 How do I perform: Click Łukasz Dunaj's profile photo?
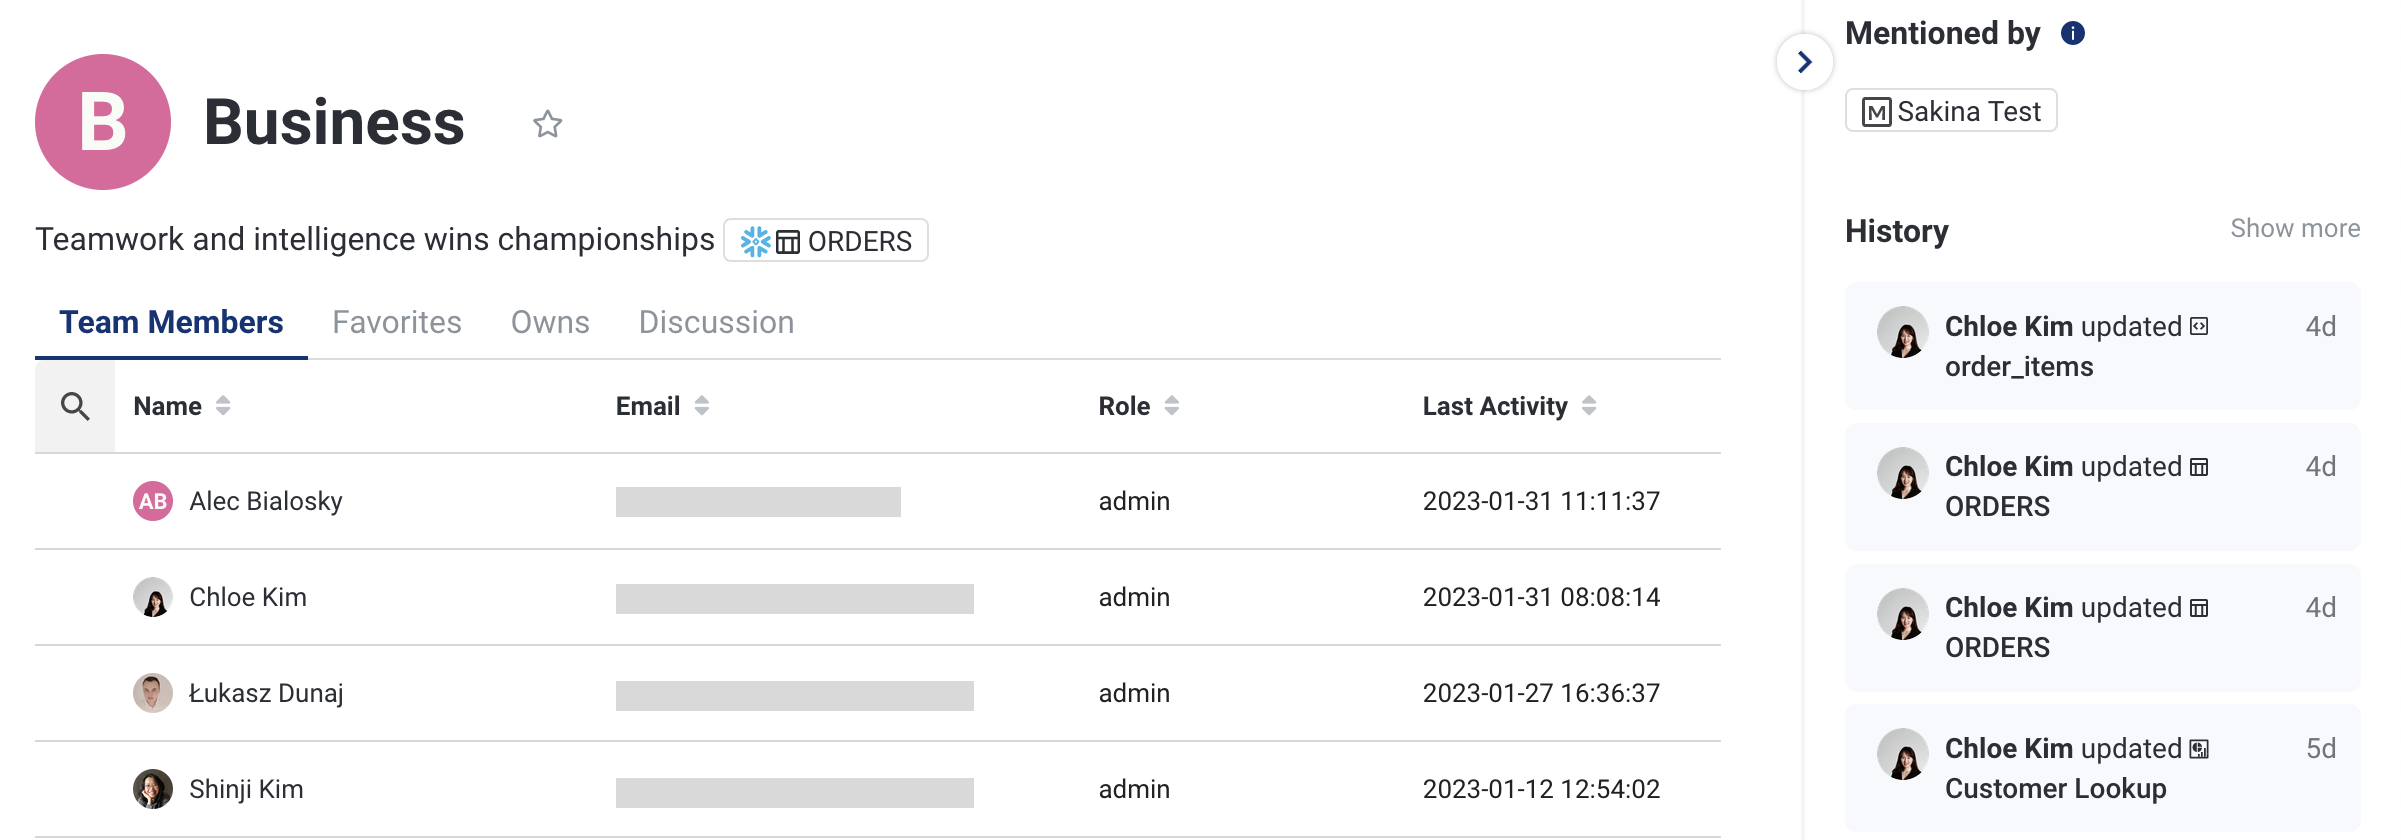pos(153,693)
